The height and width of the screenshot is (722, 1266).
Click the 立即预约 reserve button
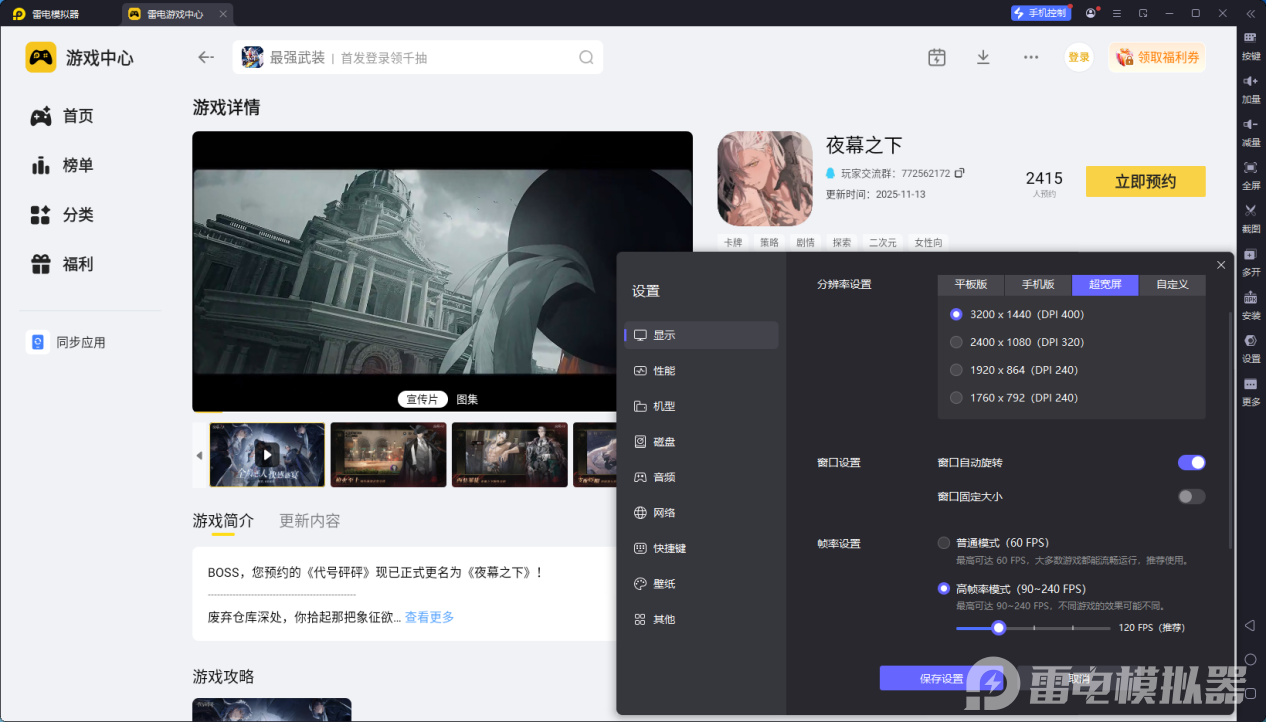(x=1145, y=181)
